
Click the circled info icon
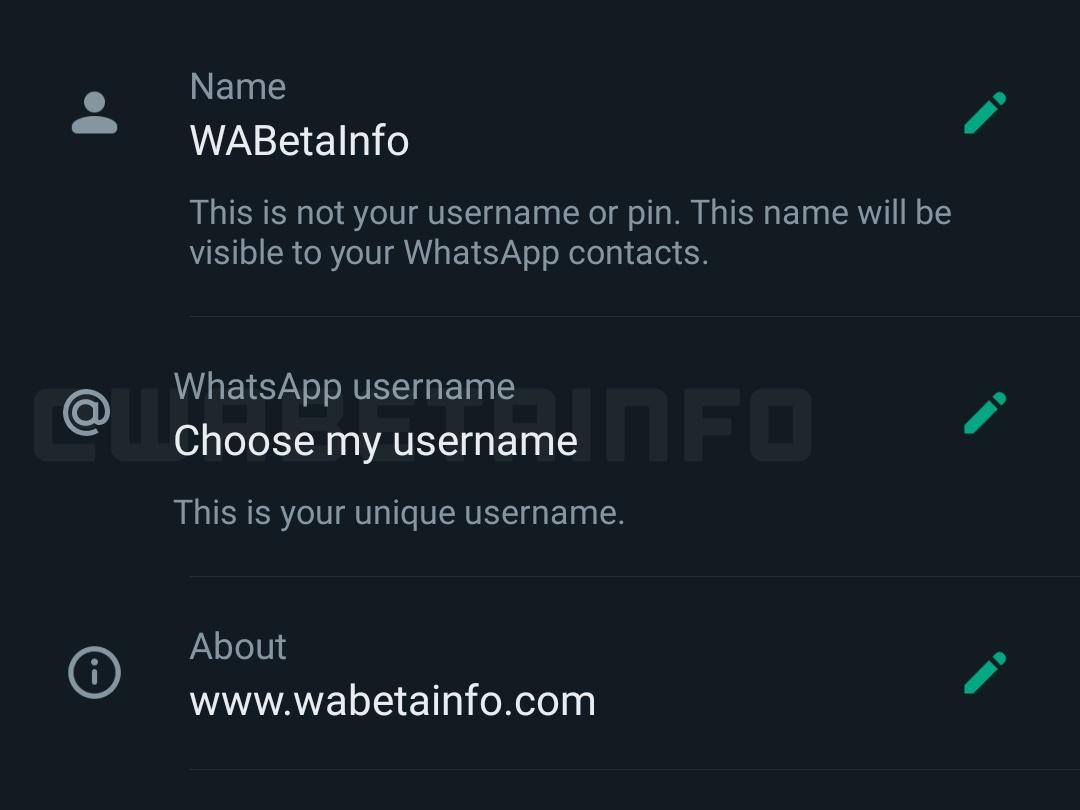coord(94,672)
